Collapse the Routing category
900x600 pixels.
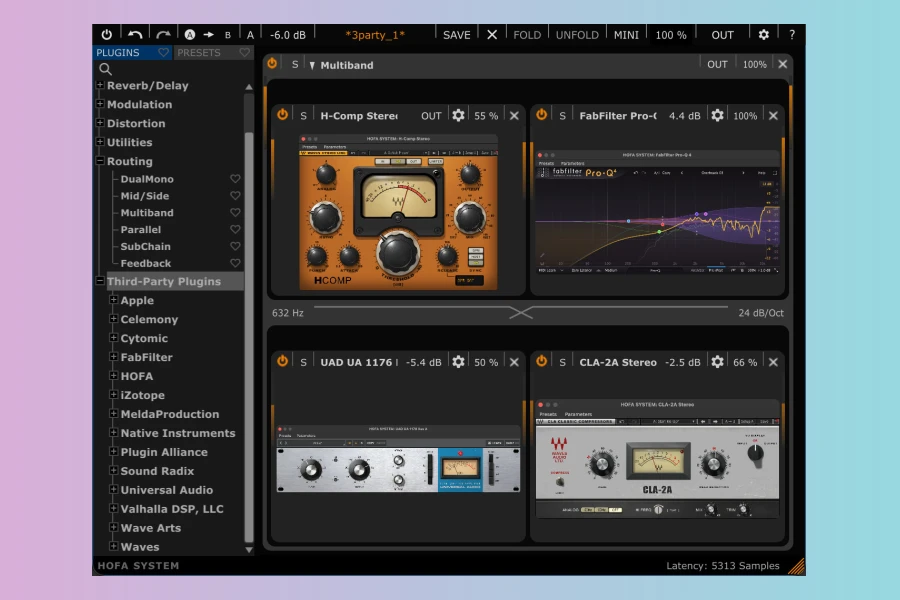(100, 161)
